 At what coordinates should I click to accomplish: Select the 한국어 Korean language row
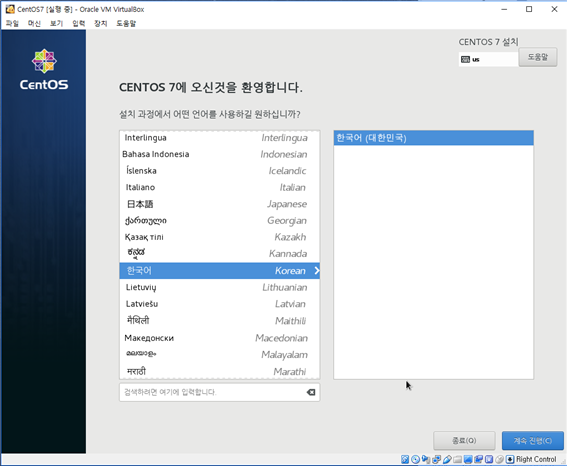(x=219, y=270)
